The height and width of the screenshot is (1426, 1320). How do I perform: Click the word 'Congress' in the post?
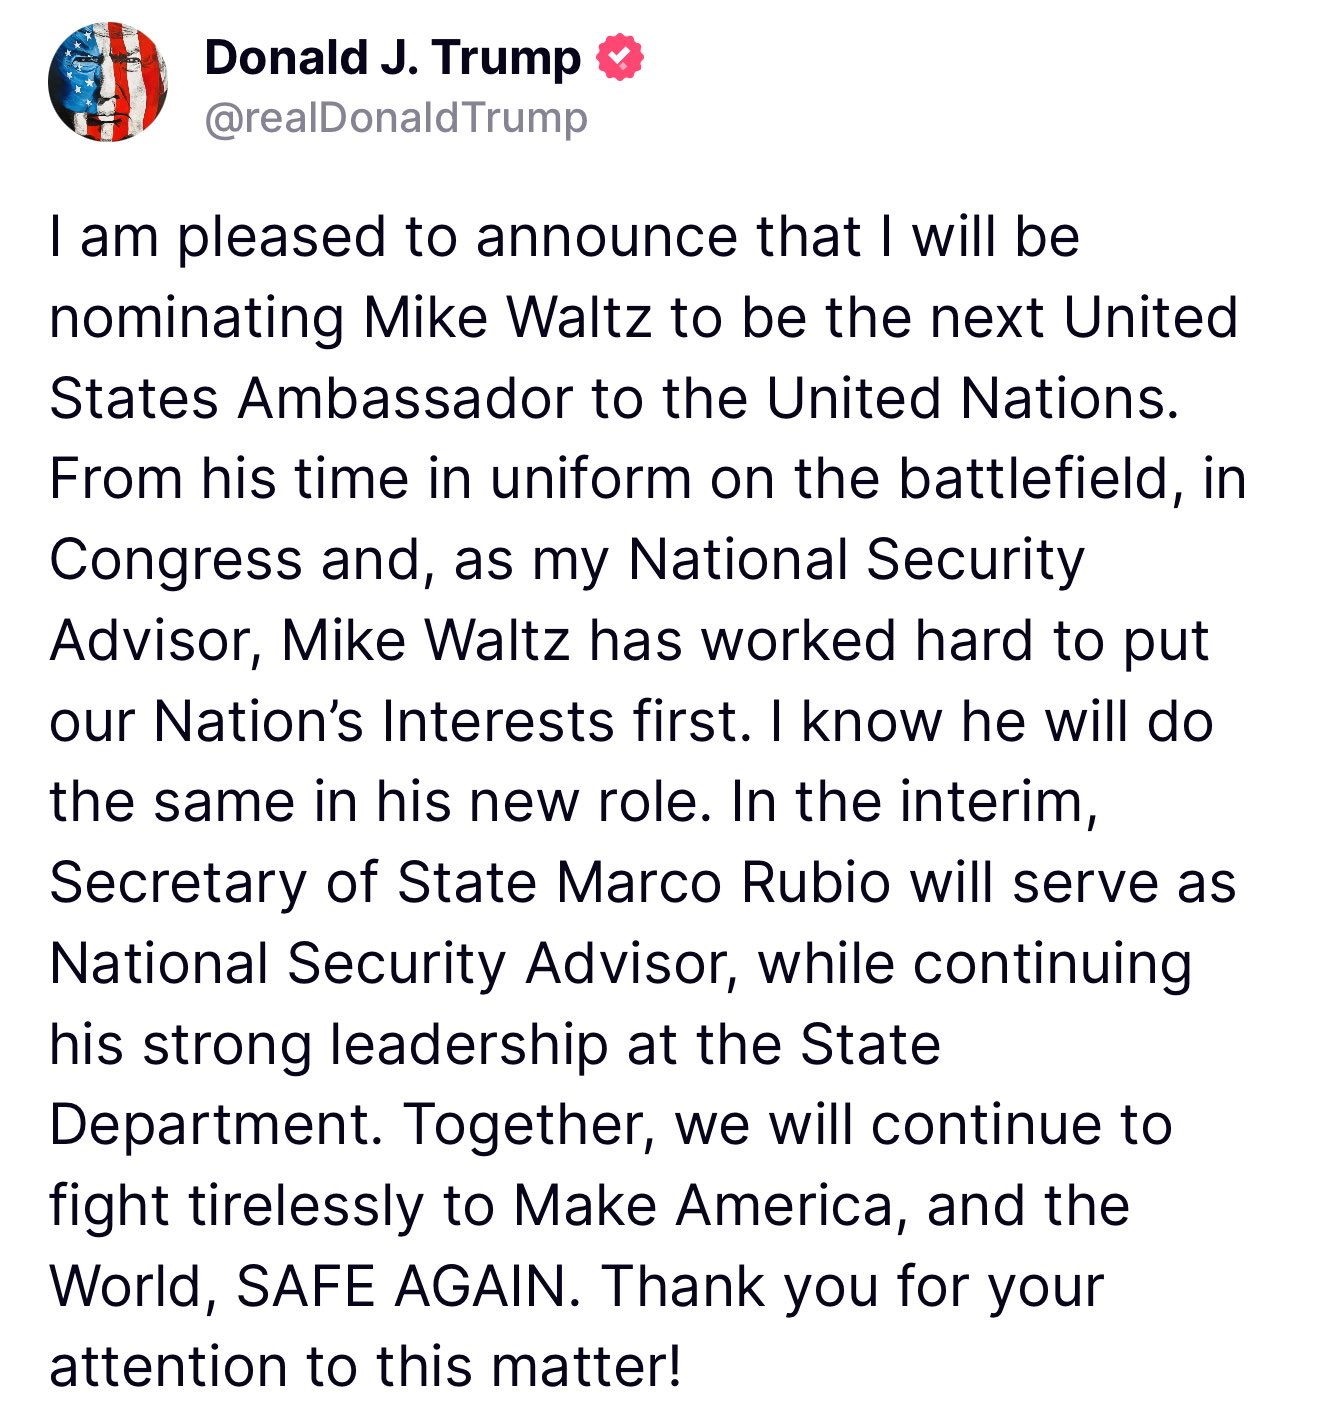(x=176, y=561)
